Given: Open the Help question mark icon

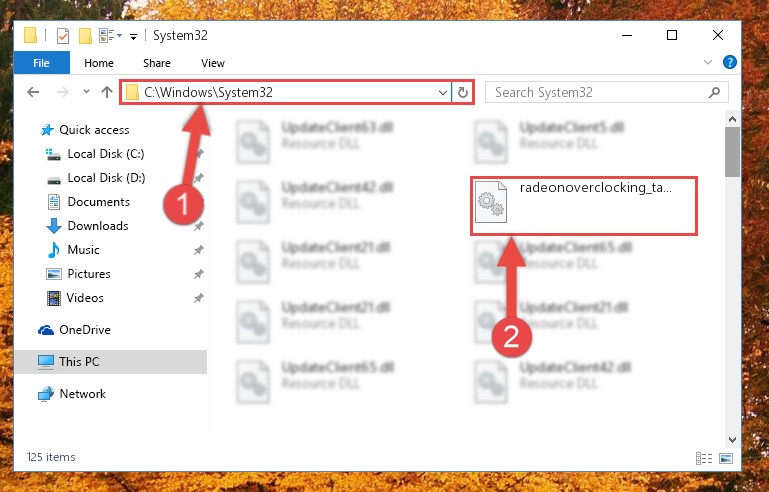Looking at the screenshot, I should (729, 62).
